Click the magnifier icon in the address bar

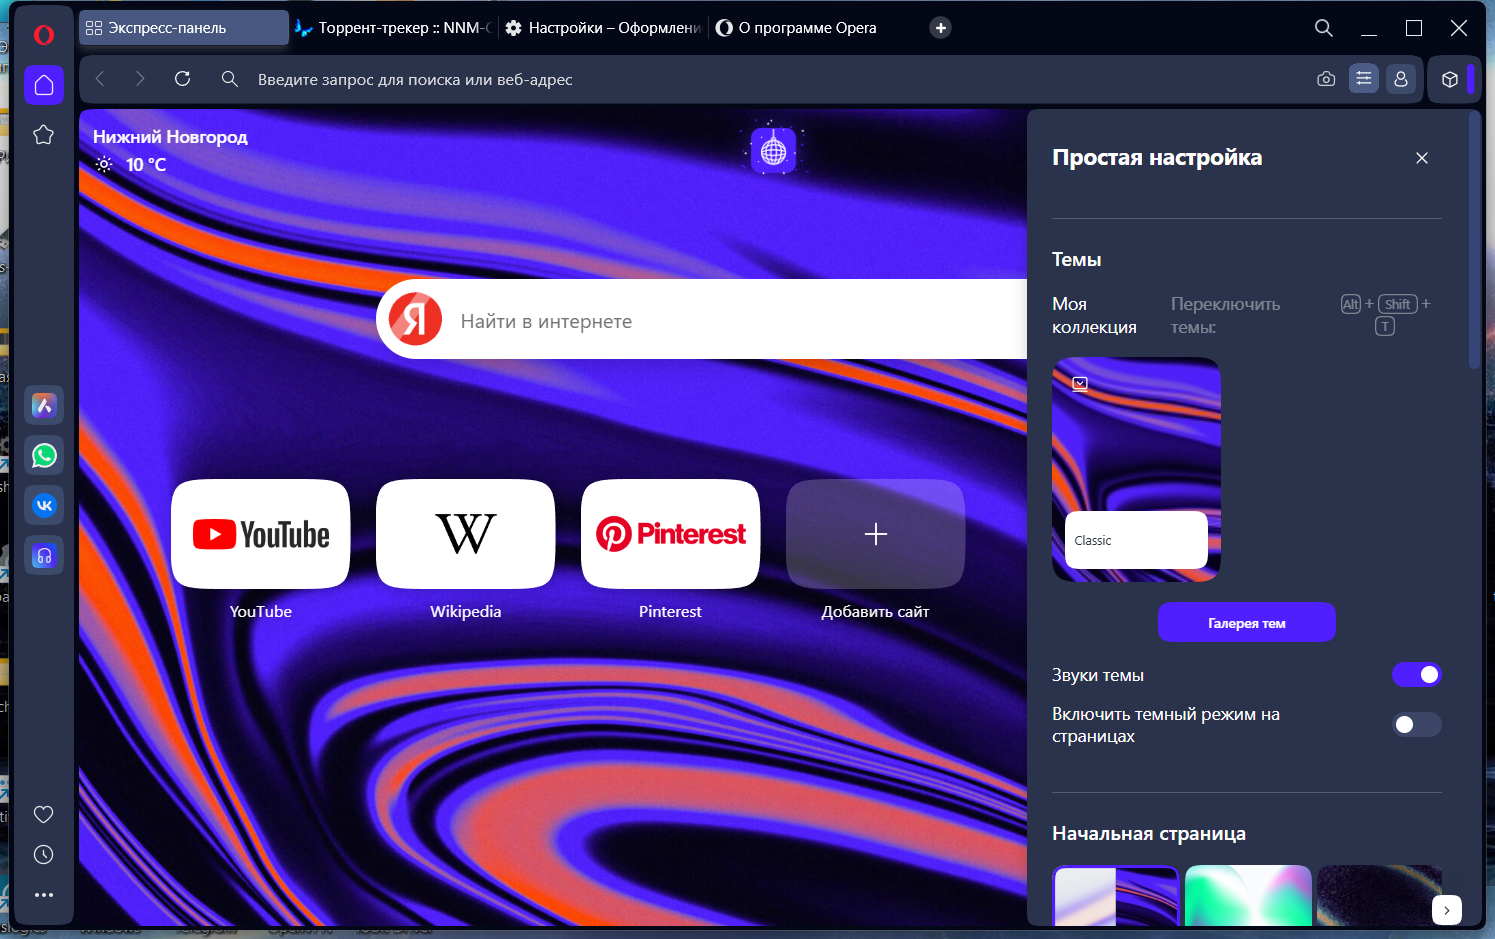tap(230, 79)
